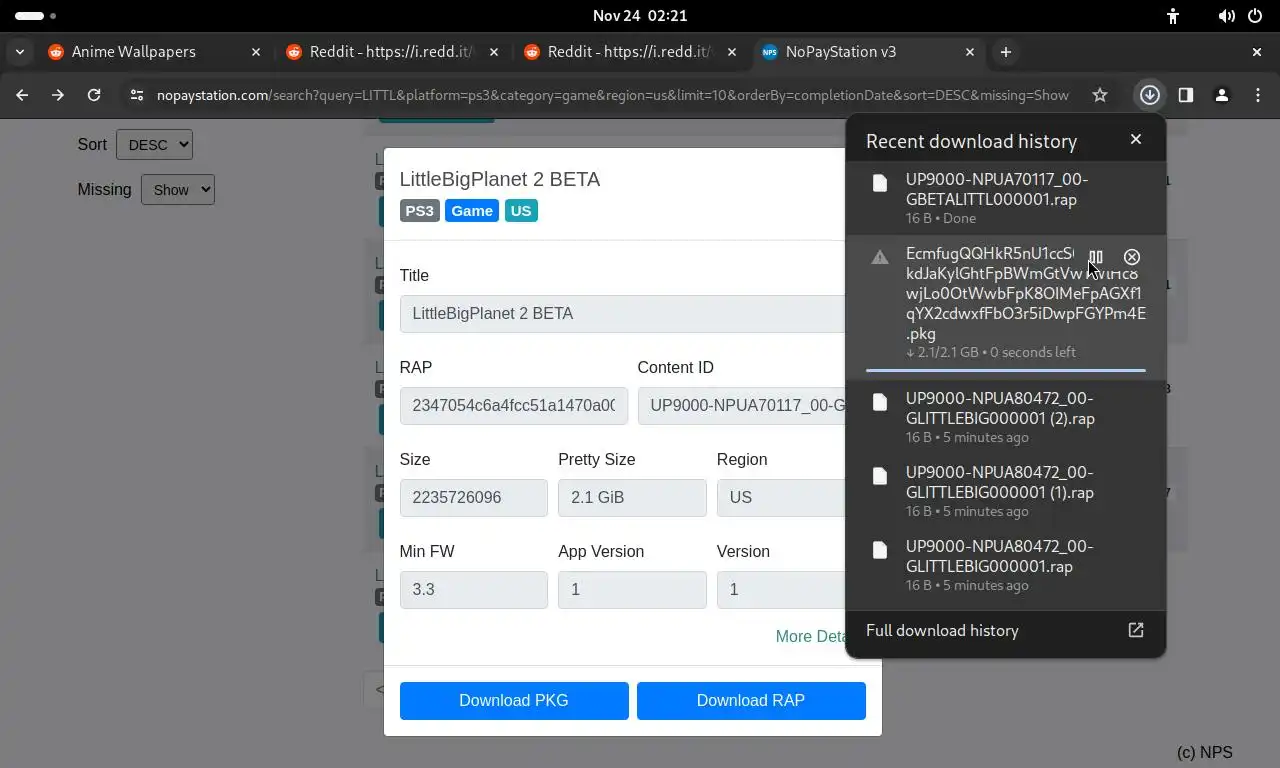Pause the .pkg download in progress
1280x768 pixels.
[x=1096, y=257]
